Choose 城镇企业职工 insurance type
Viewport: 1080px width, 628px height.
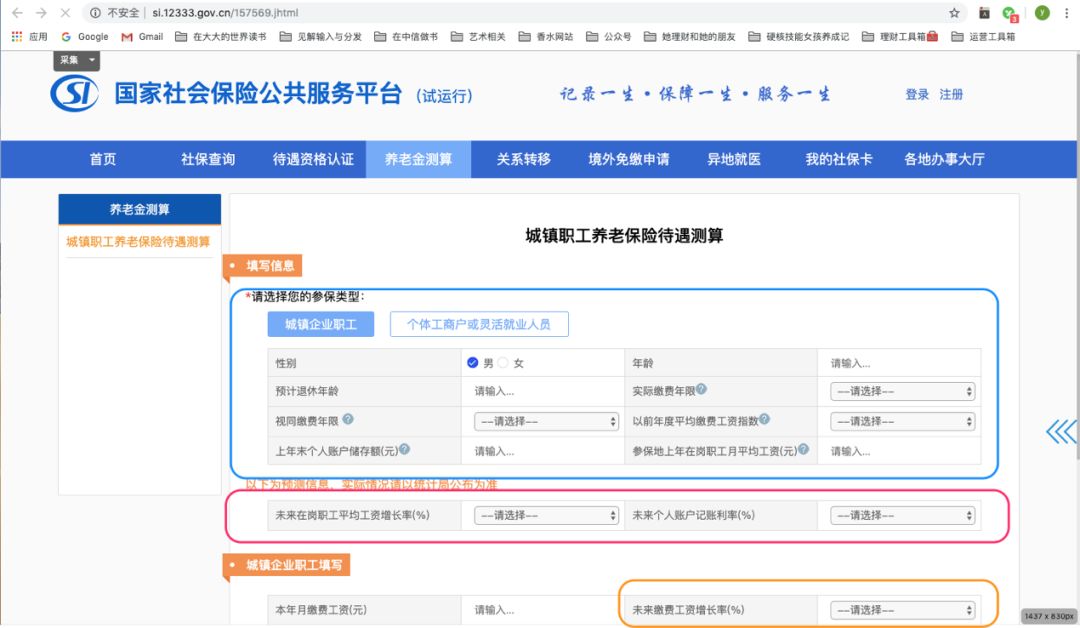coord(321,324)
